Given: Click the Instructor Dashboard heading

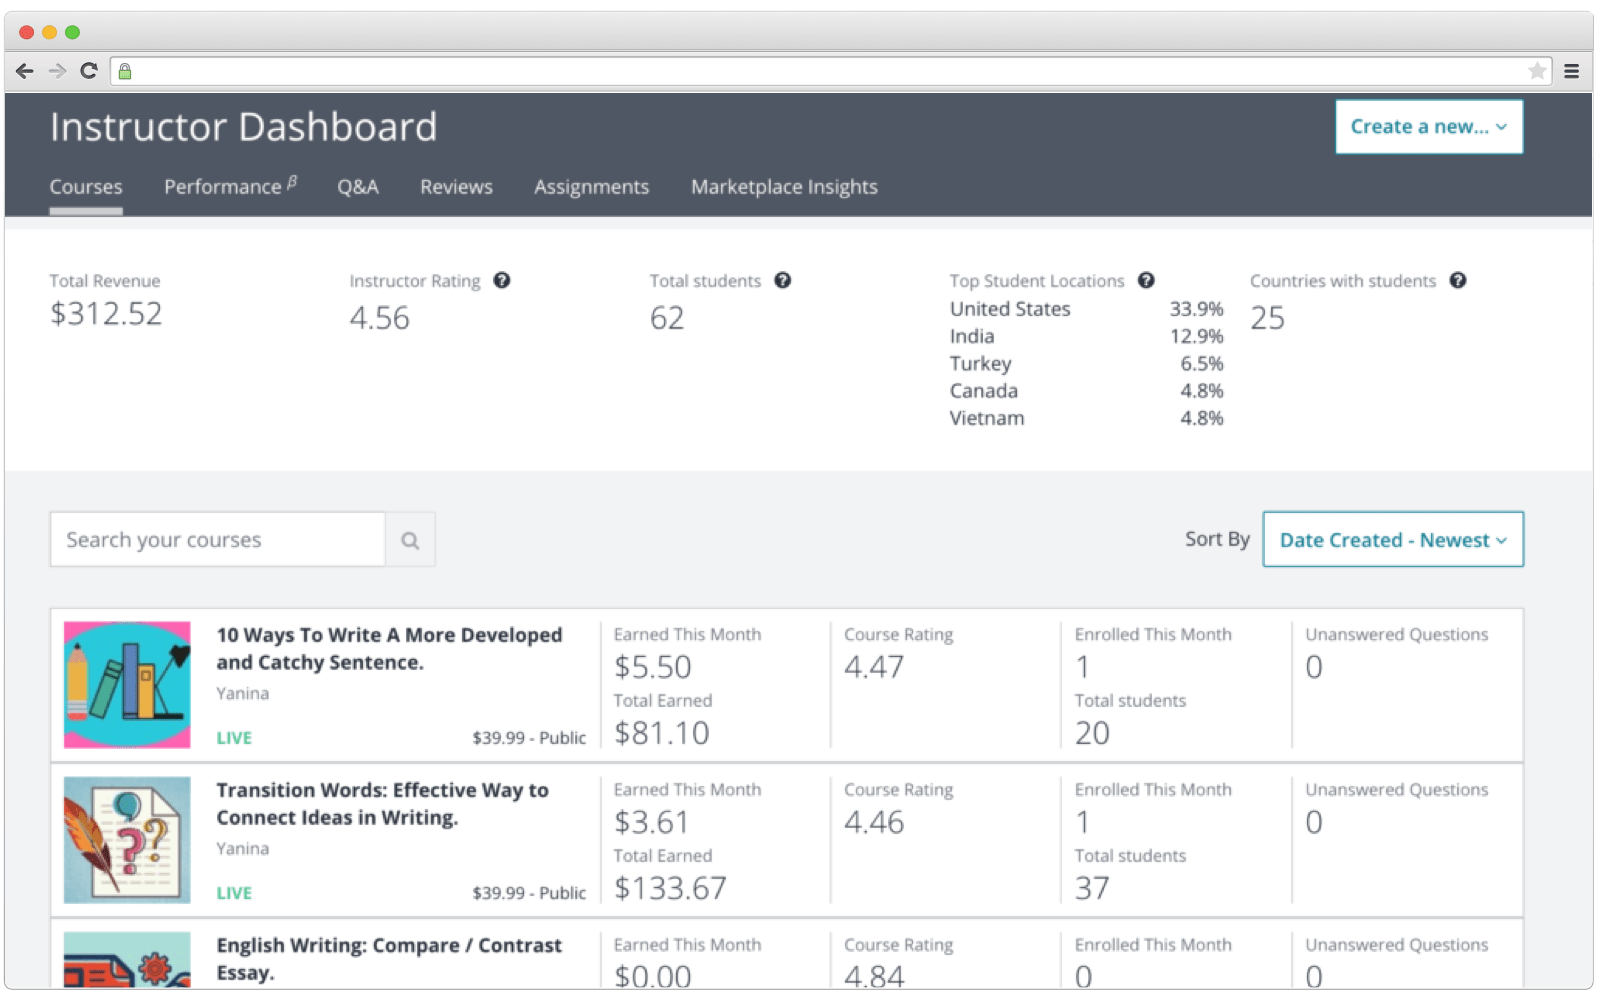Looking at the screenshot, I should pyautogui.click(x=243, y=127).
